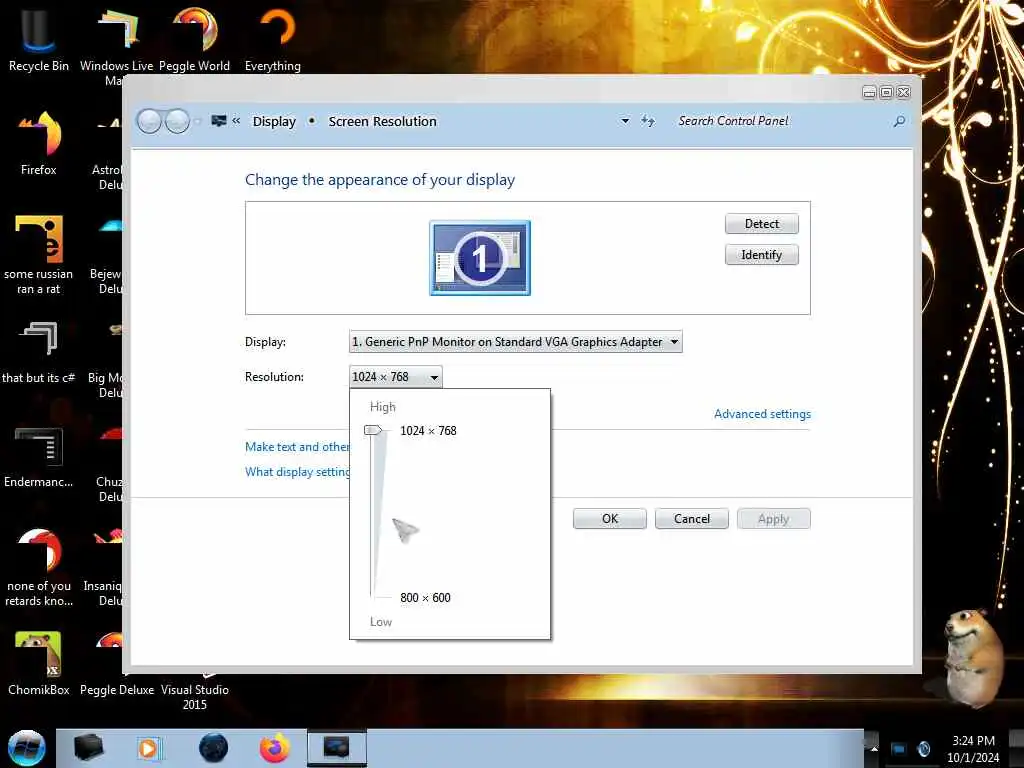Expand the address bar history dropdown

click(625, 121)
